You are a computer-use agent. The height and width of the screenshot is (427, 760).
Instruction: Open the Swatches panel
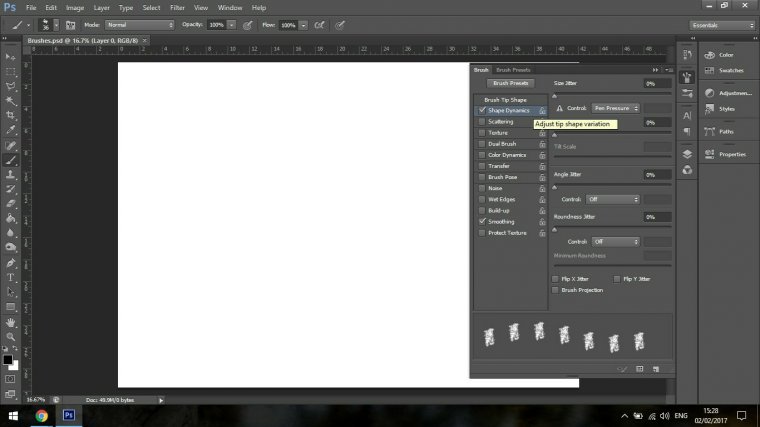click(726, 71)
